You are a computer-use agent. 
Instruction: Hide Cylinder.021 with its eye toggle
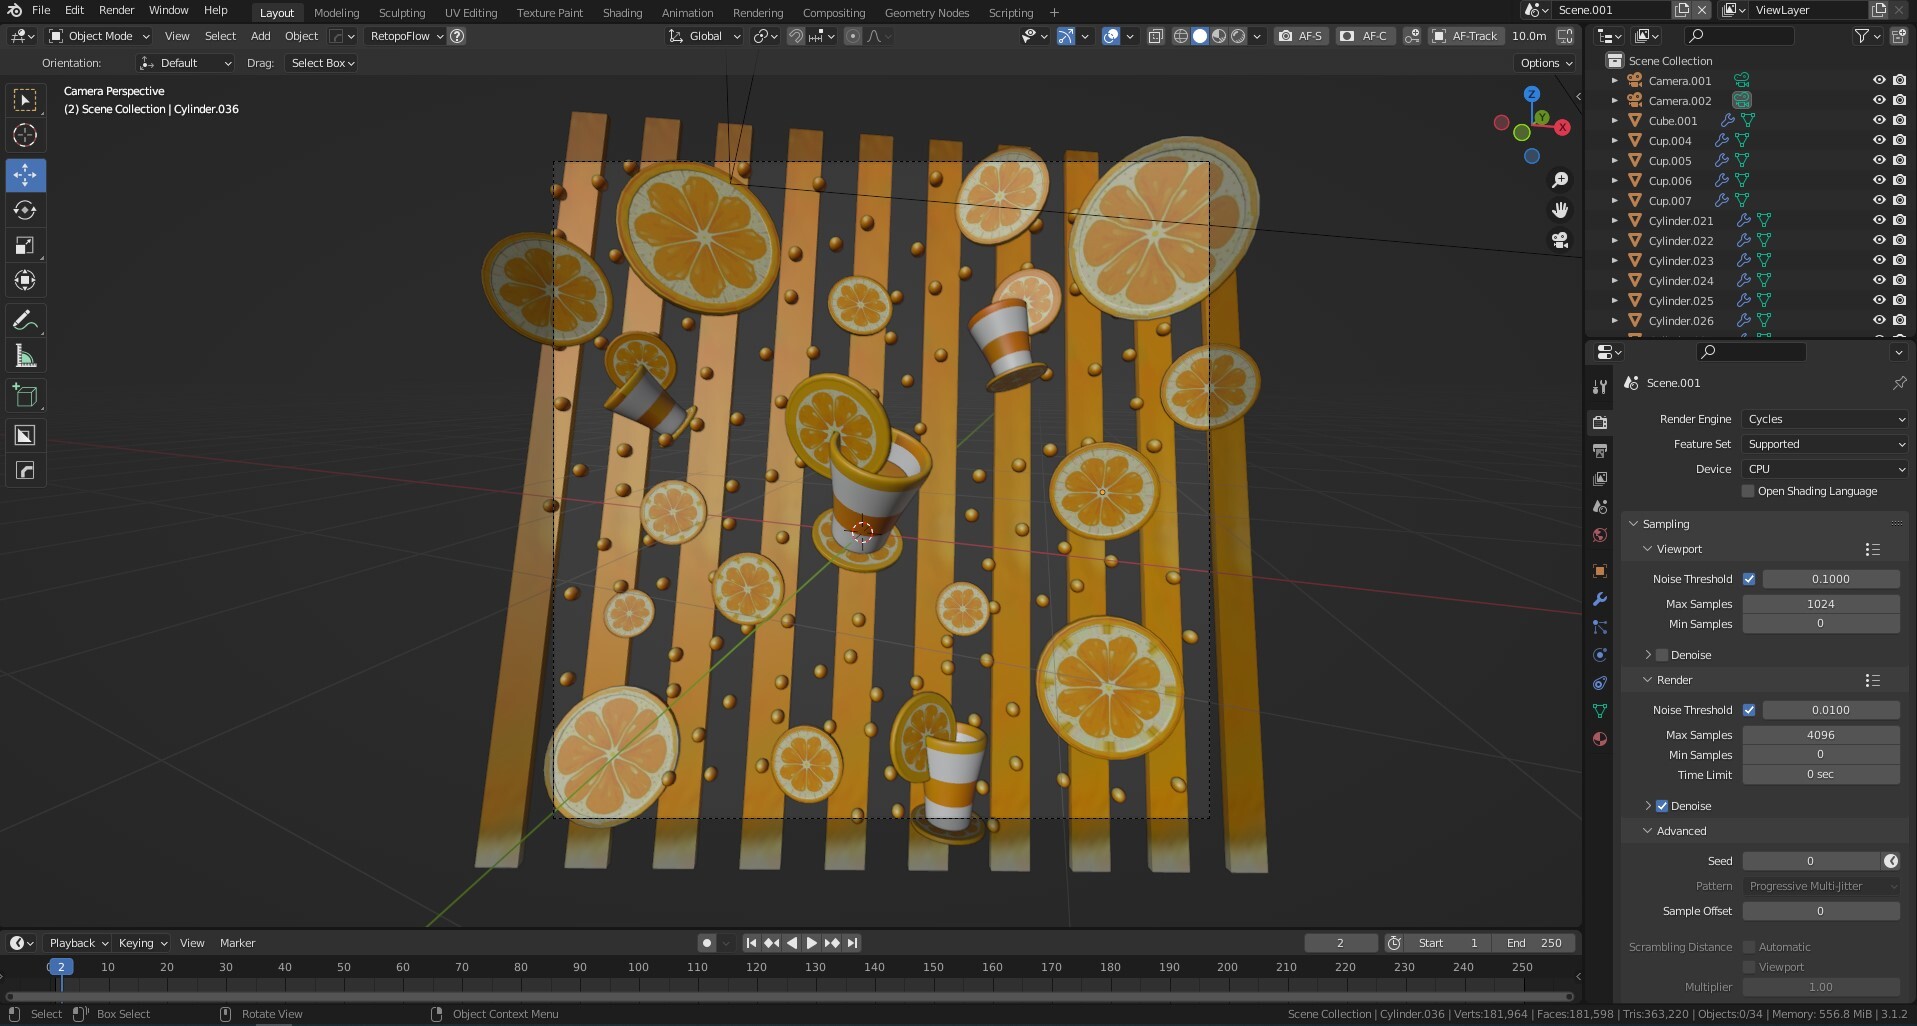click(1878, 220)
